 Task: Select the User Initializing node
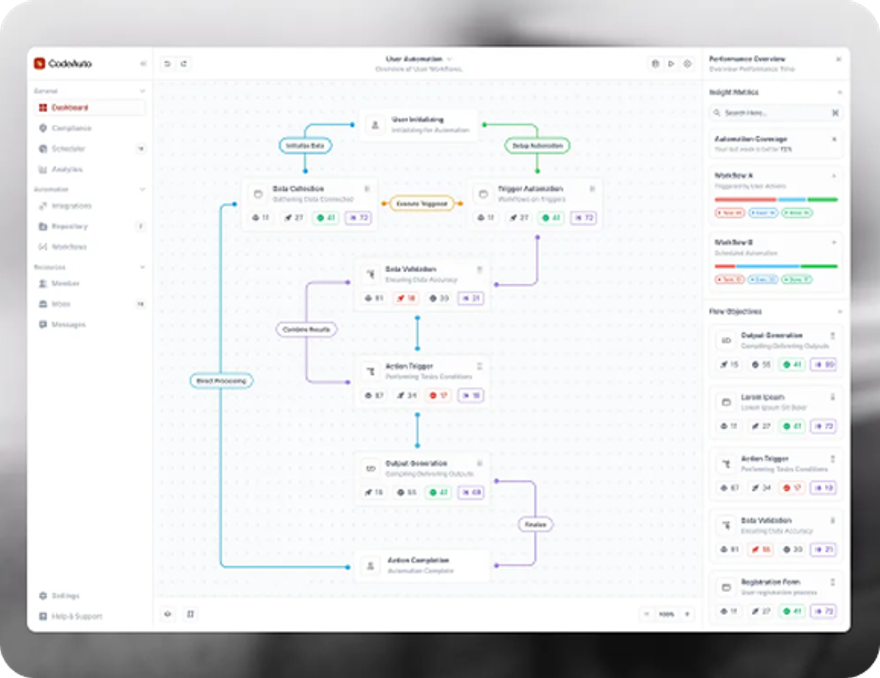tap(418, 125)
